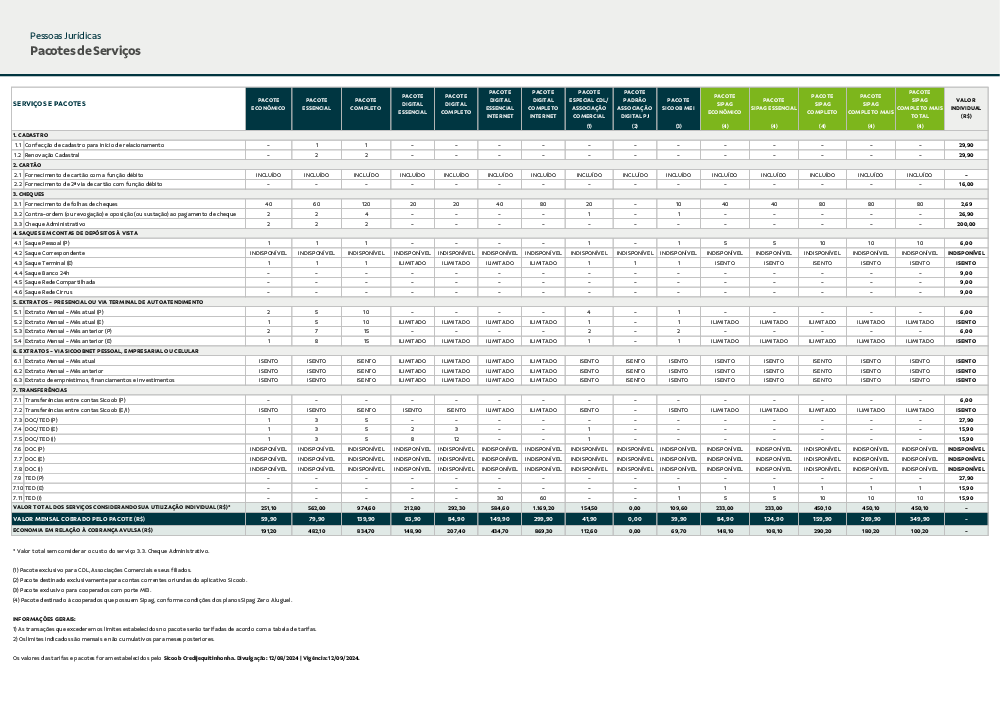The image size is (1000, 707).
Task: Click the Pacote Essencial column header
Action: [316, 104]
